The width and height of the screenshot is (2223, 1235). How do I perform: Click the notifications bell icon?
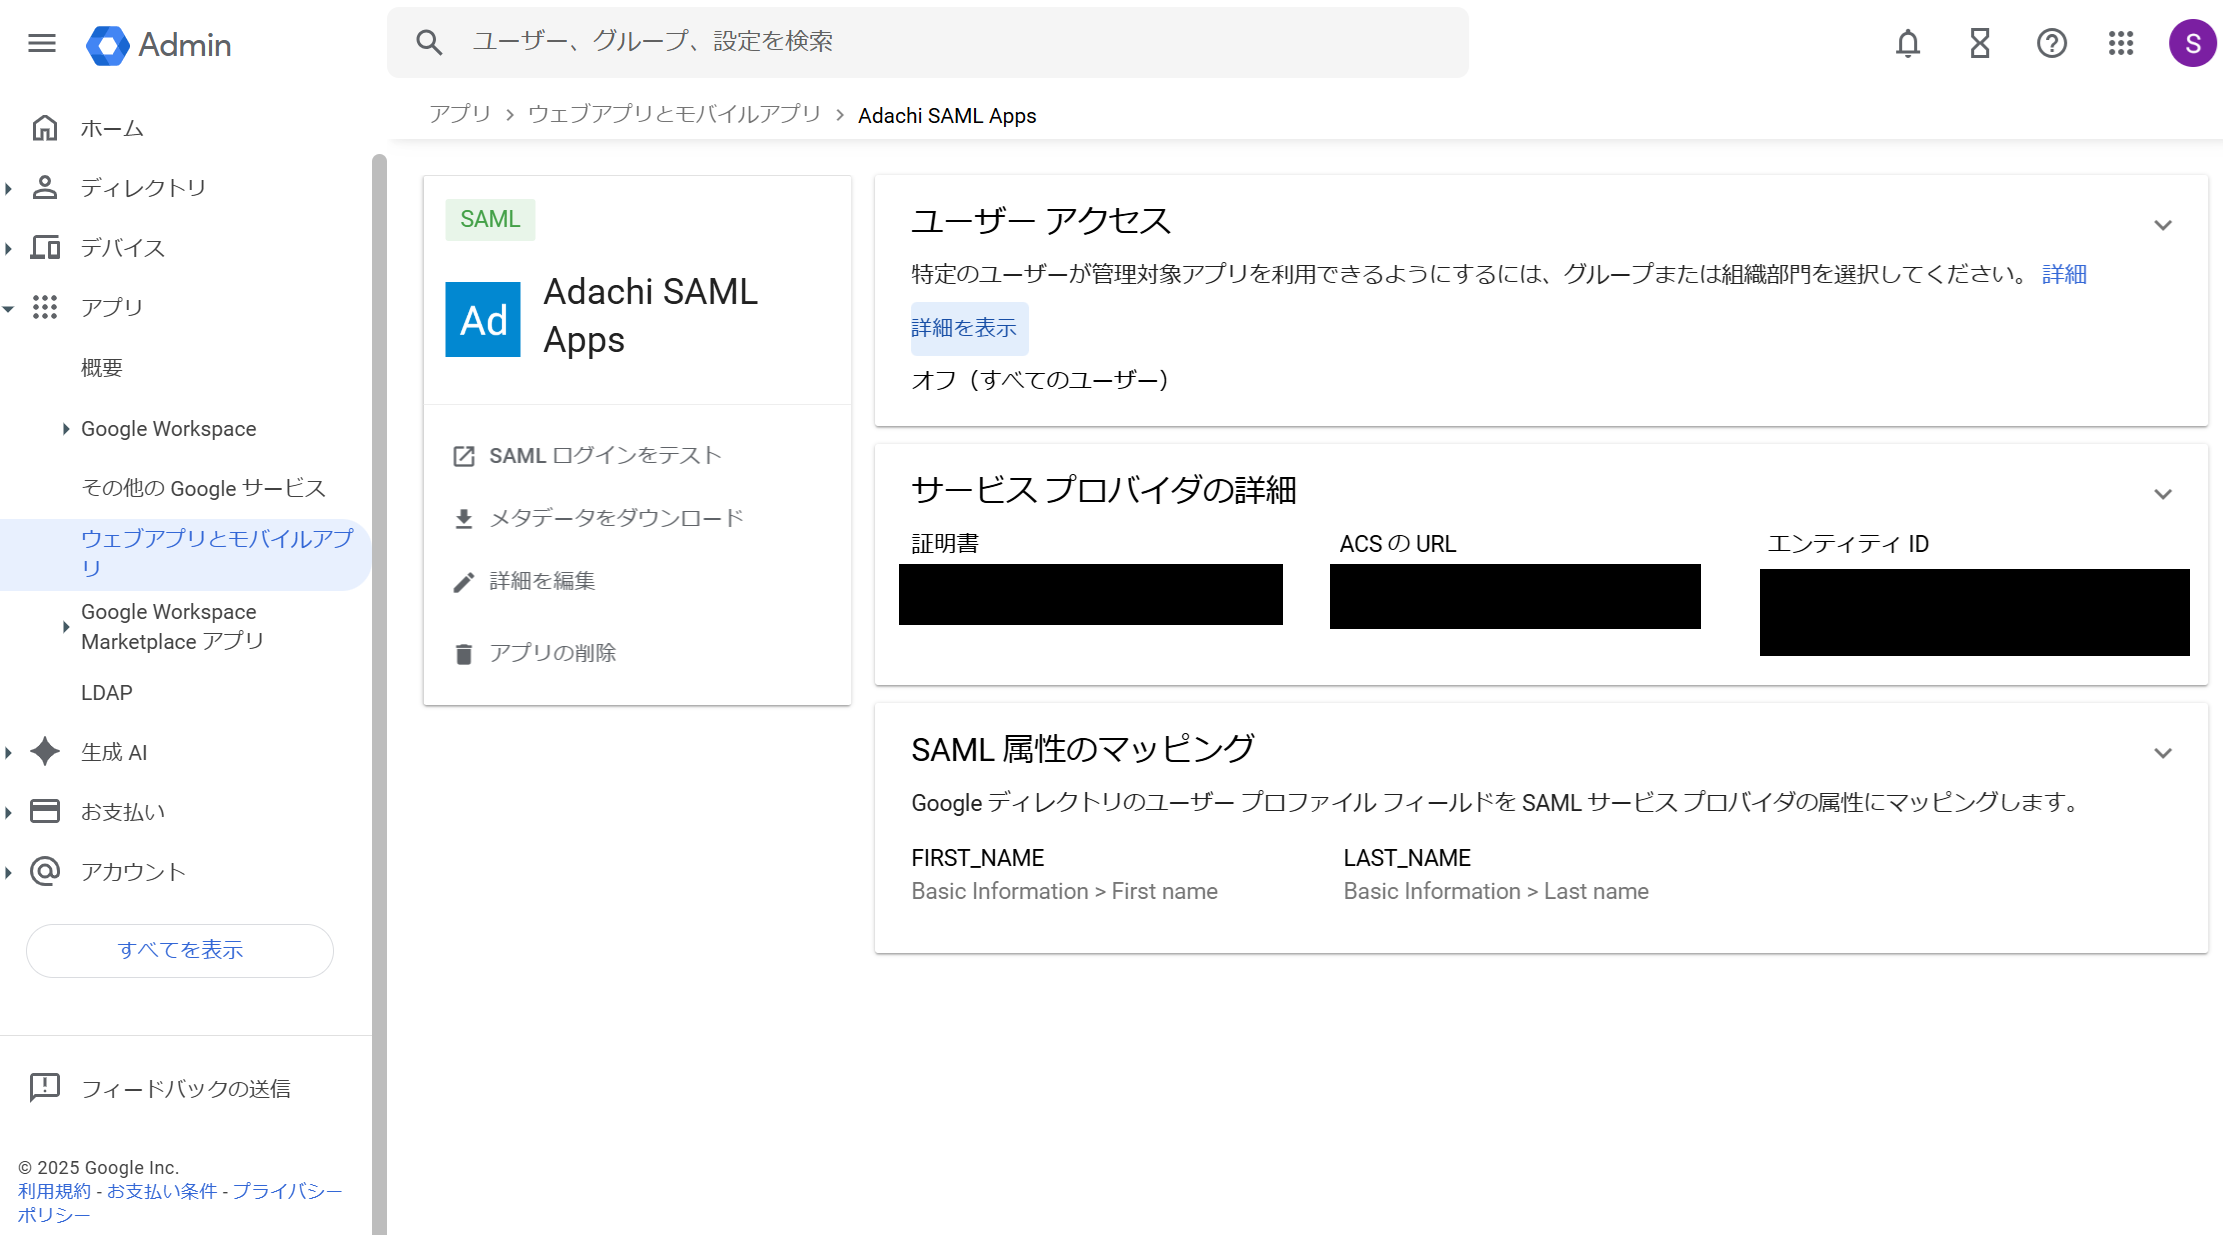[x=1907, y=44]
